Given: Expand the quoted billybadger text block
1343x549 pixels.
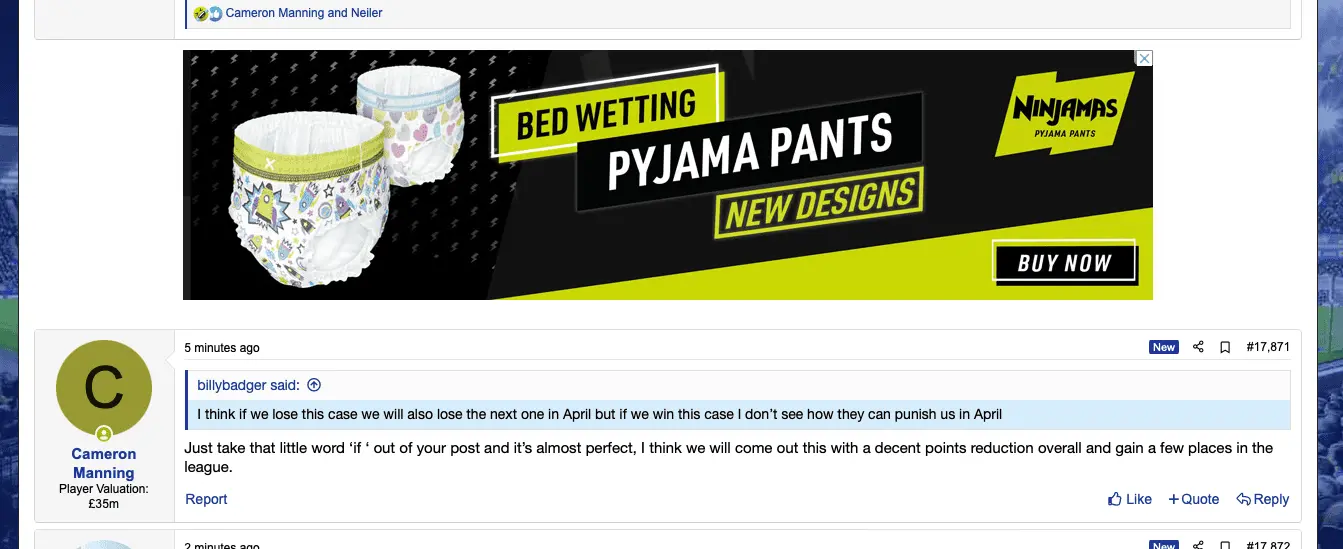Looking at the screenshot, I should (600, 414).
